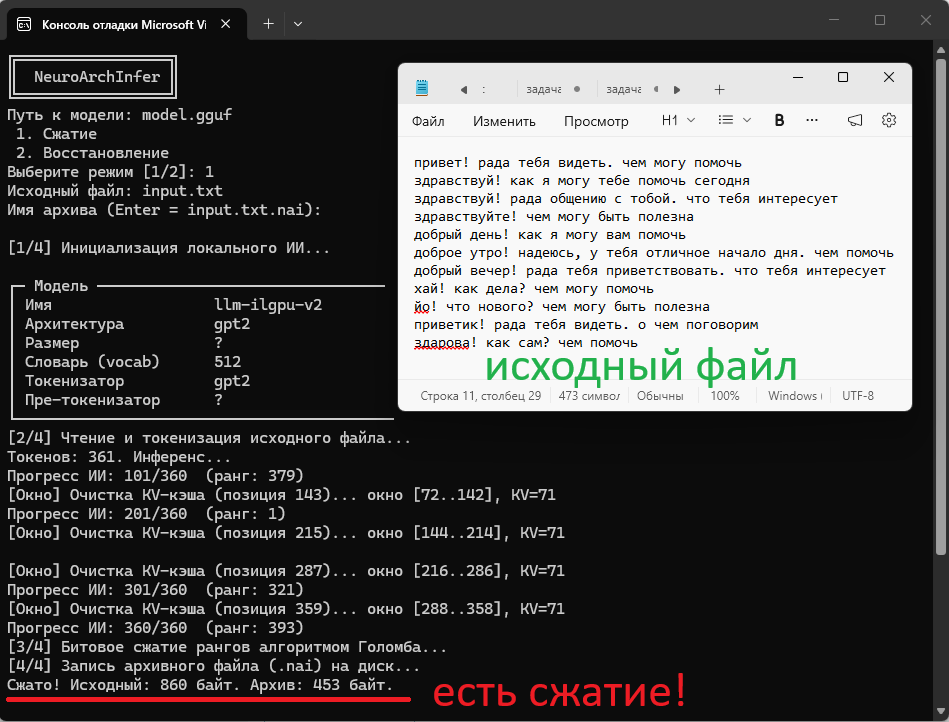The width and height of the screenshot is (949, 722).
Task: Open a new terminal tab with plus
Action: pos(268,24)
